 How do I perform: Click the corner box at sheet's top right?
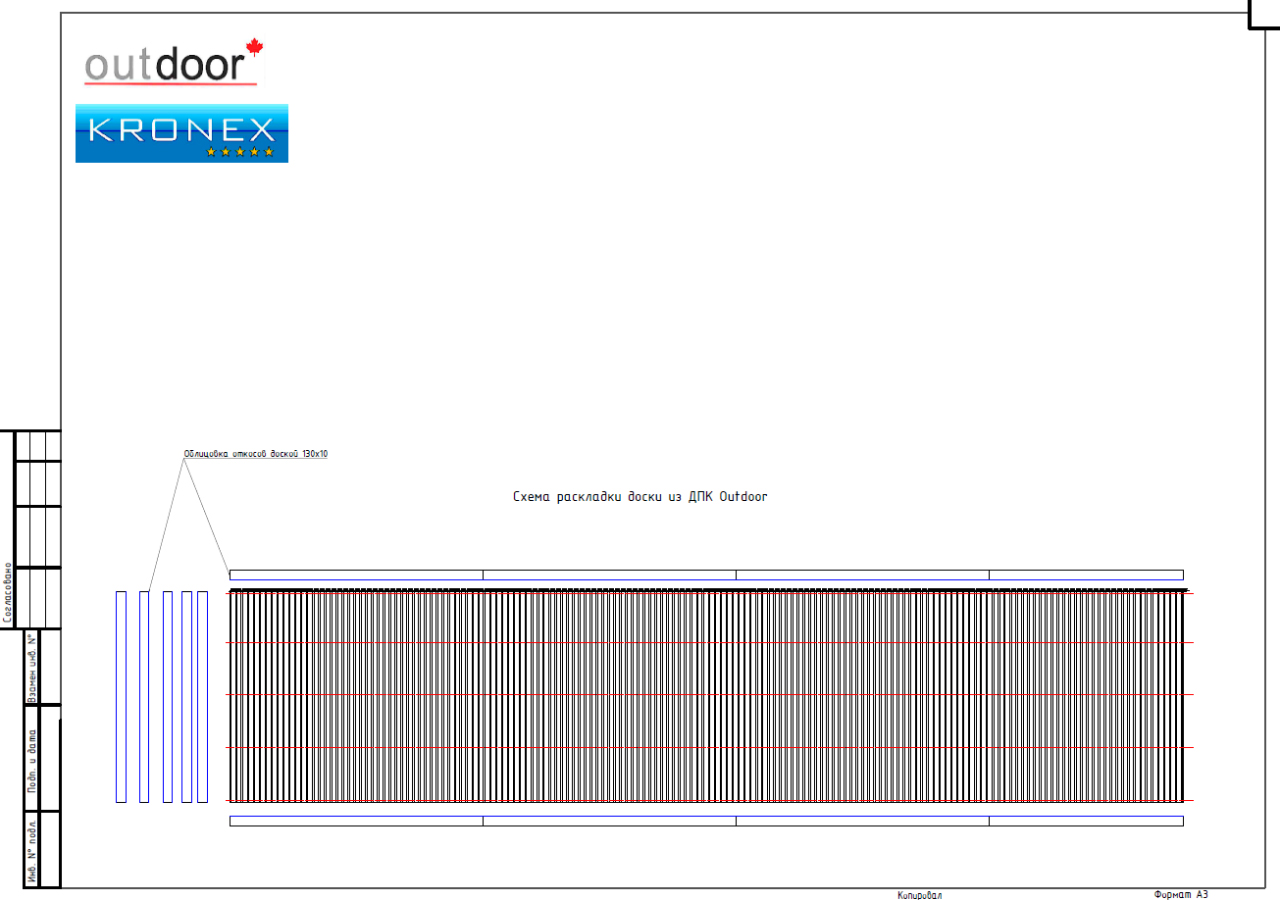1264,14
